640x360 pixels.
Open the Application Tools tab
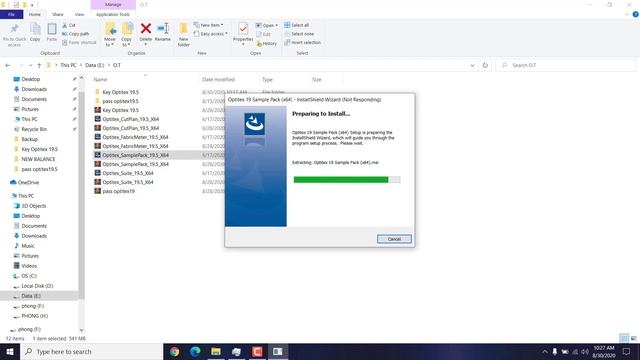(x=113, y=15)
